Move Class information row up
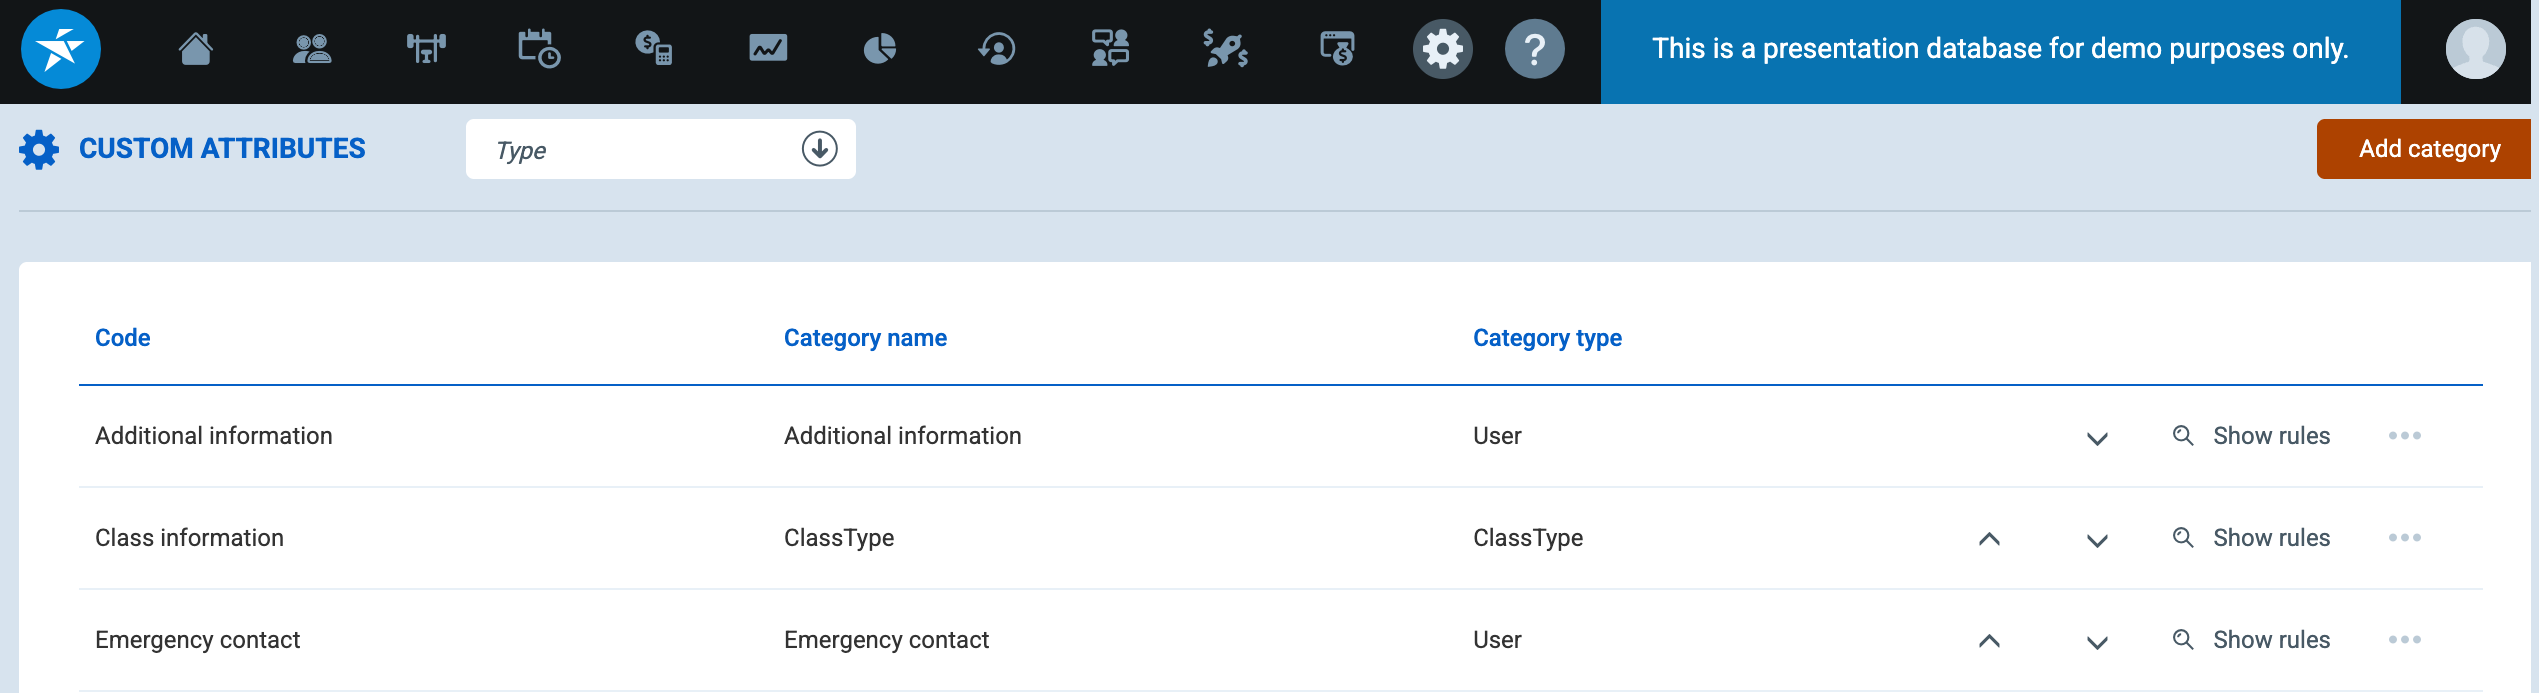This screenshot has width=2539, height=693. tap(1989, 539)
